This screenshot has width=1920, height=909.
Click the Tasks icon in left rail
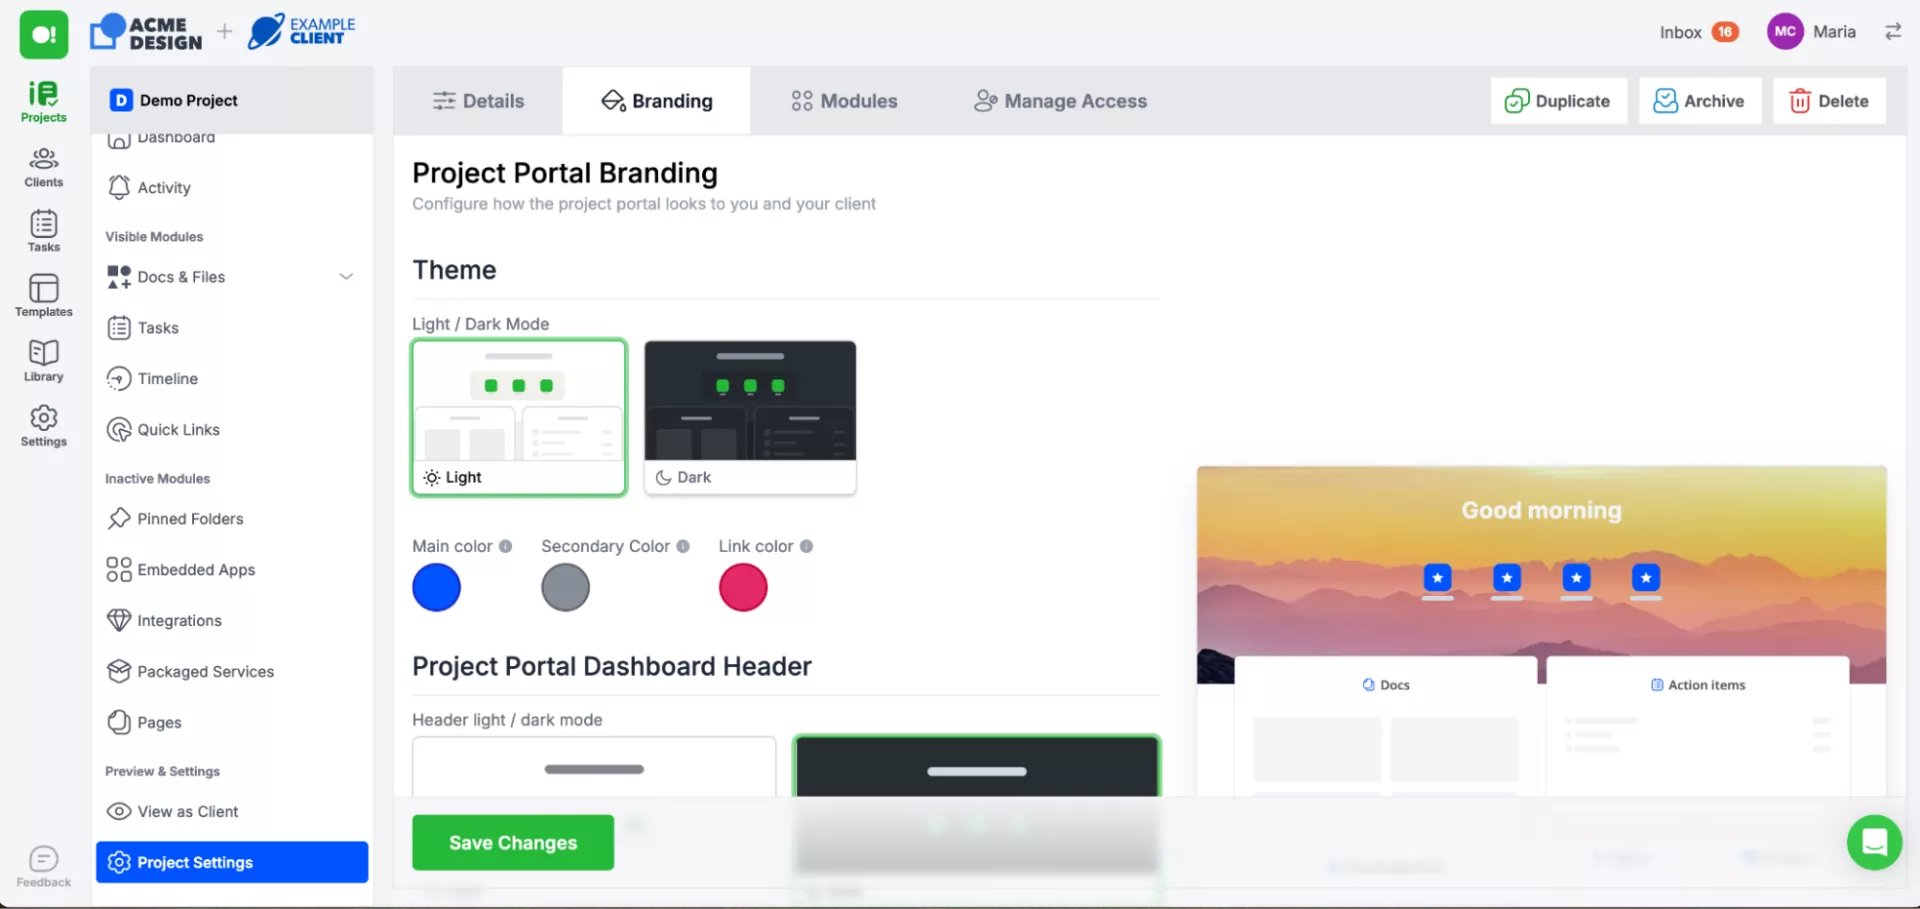(43, 230)
